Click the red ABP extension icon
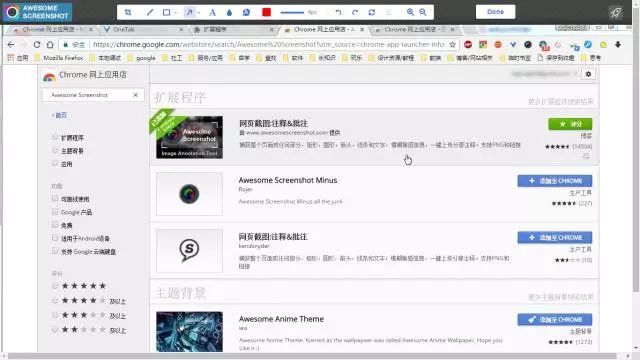Viewport: 640px width, 360px height. (x=468, y=44)
